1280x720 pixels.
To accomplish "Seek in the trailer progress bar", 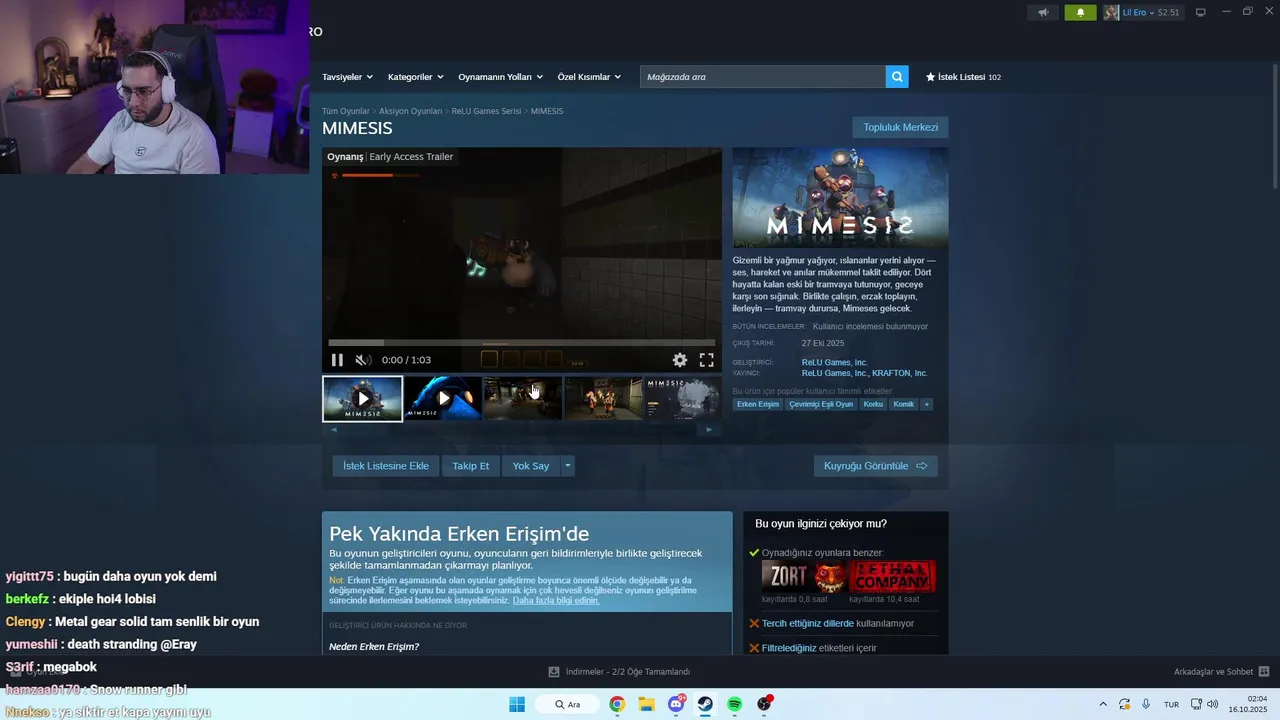I will pos(522,343).
